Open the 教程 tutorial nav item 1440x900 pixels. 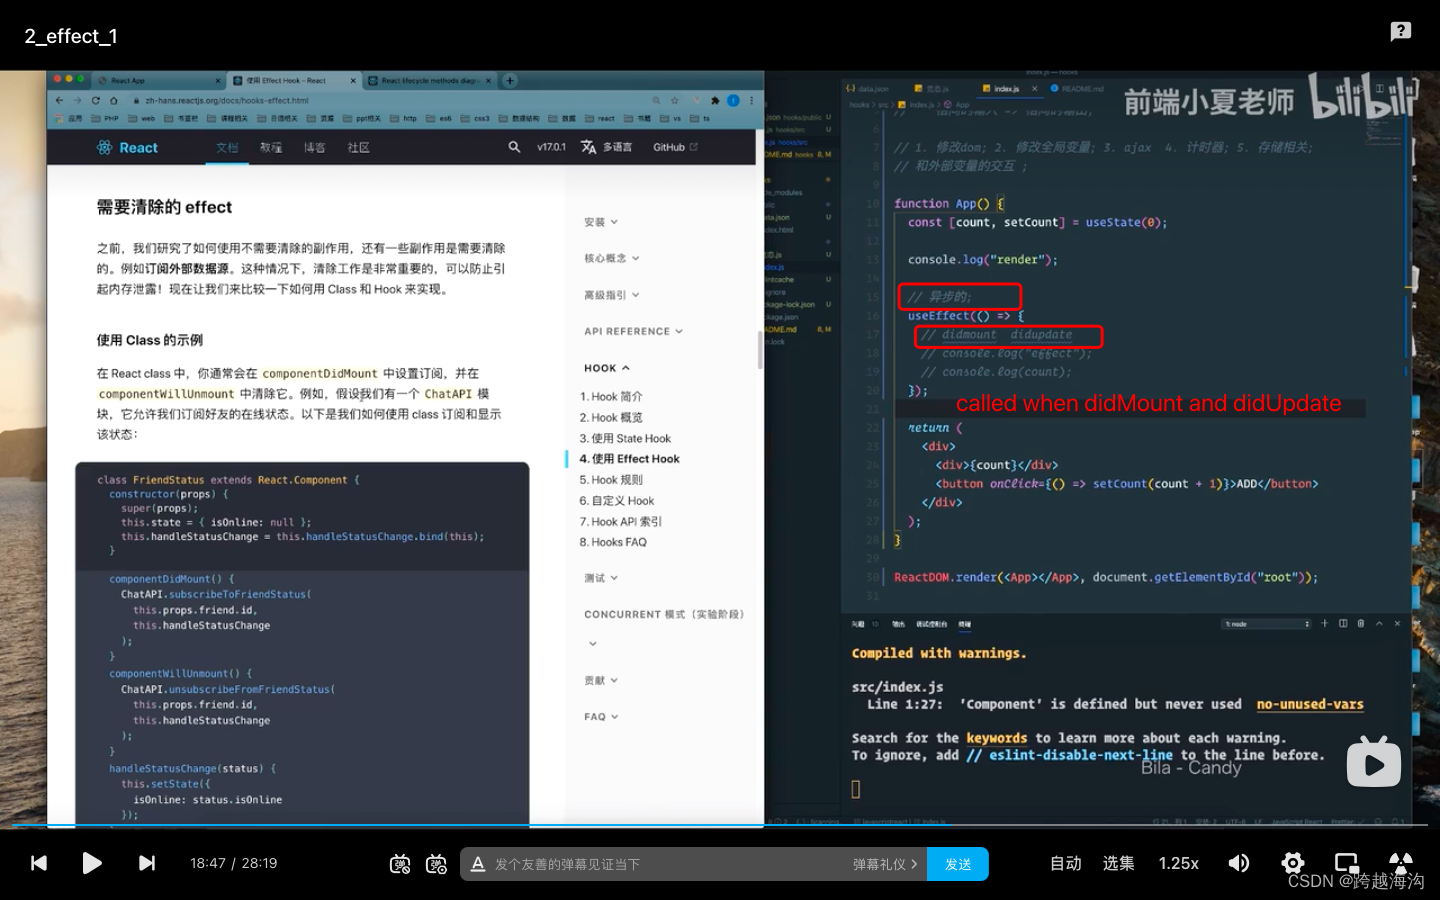click(x=271, y=147)
